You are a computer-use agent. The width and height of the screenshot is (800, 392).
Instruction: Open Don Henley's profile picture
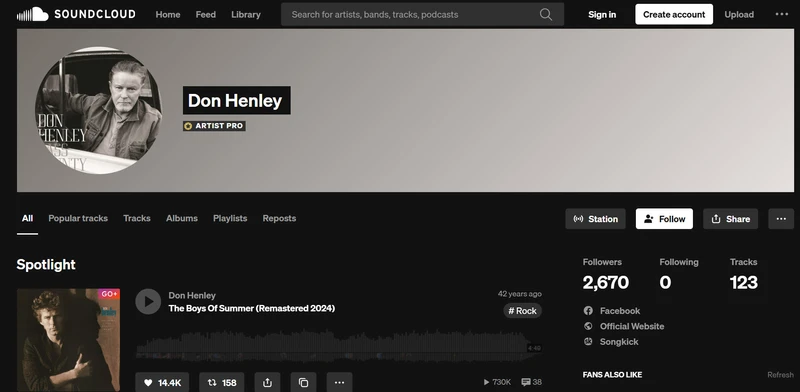tap(98, 110)
